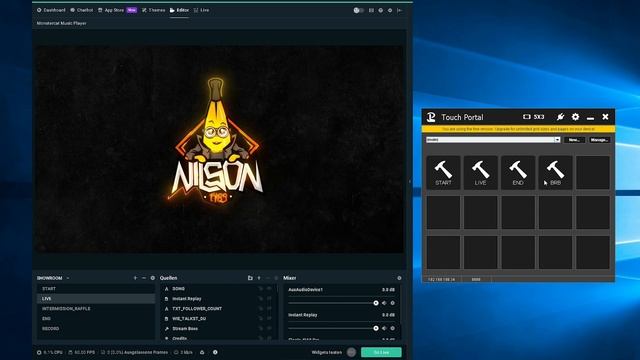Toggle visibility of TXT_FOLLOWER_COUNT source
This screenshot has width=640, height=360.
tap(269, 309)
